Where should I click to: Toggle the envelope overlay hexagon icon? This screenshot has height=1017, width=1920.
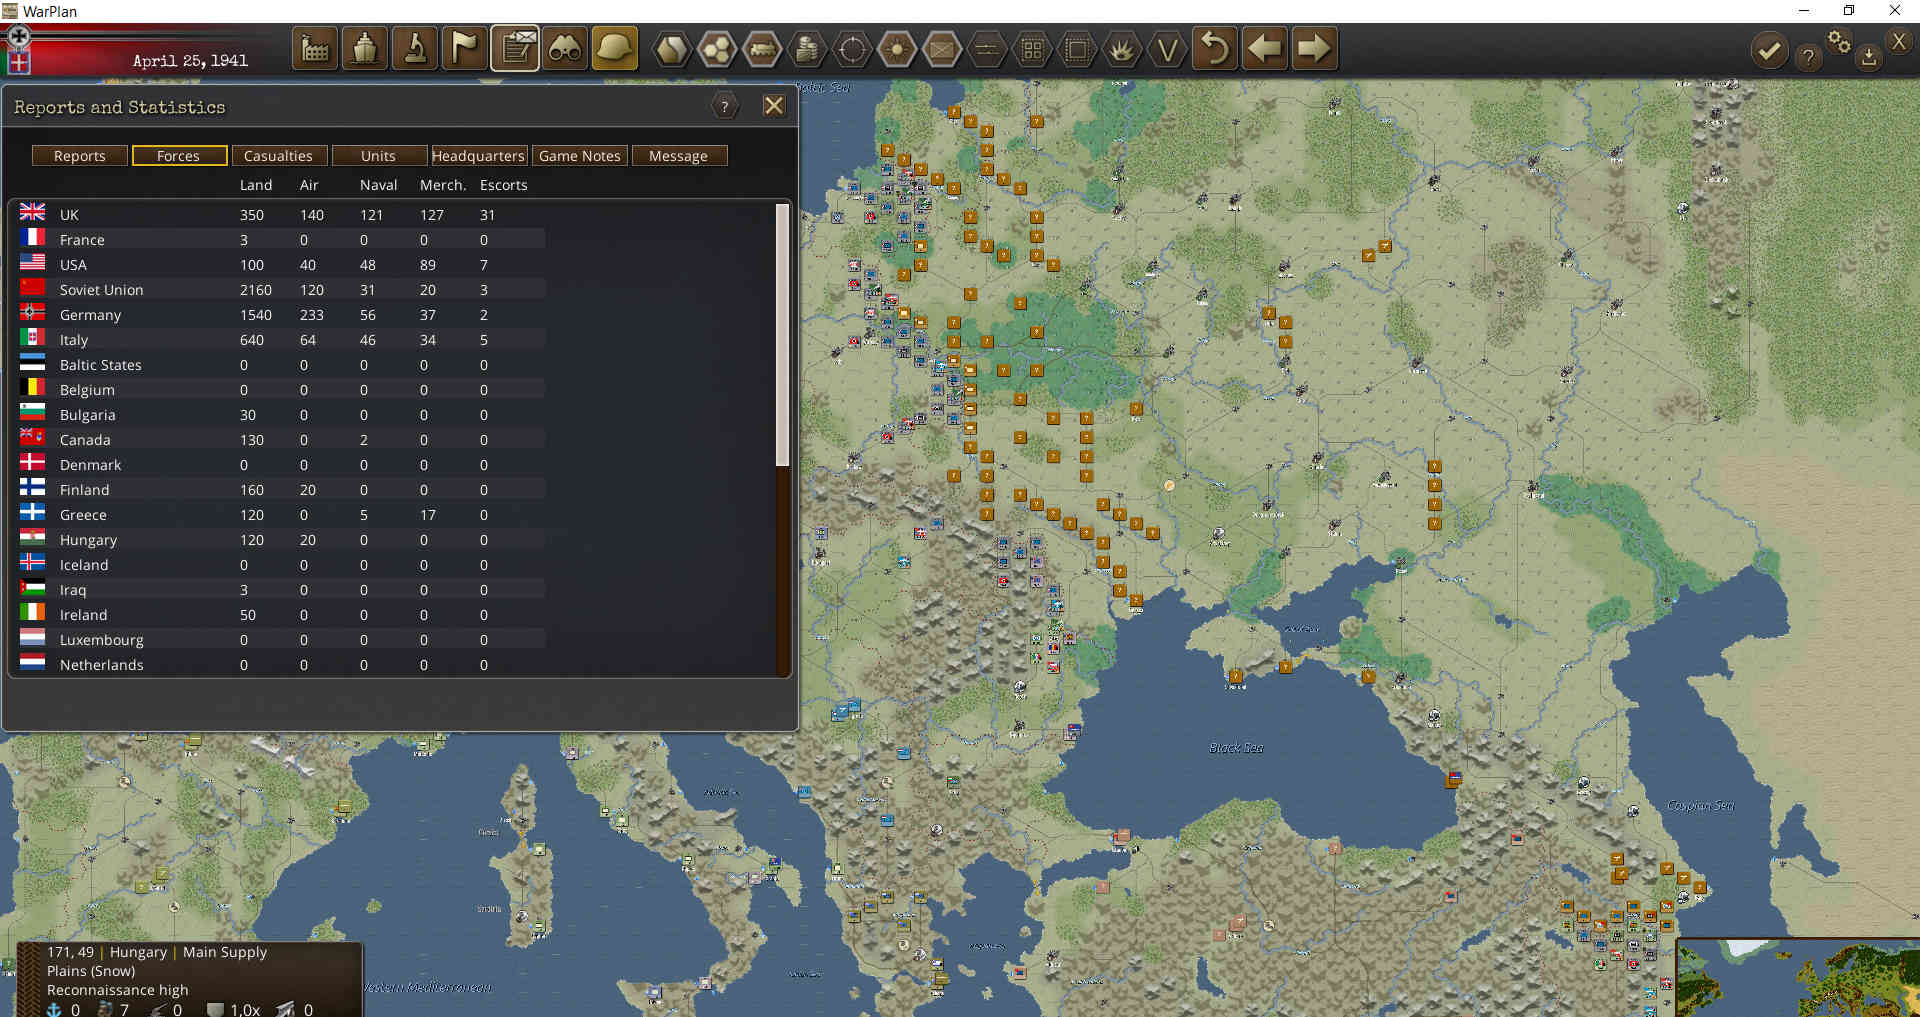coord(942,49)
